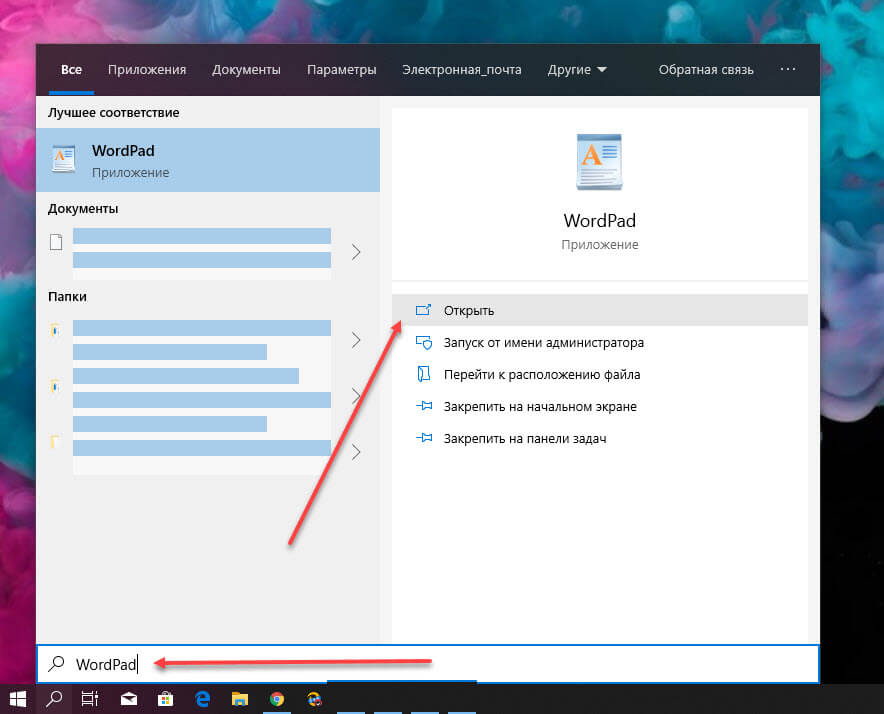
Task: Click the Открыть open icon
Action: pyautogui.click(x=423, y=310)
